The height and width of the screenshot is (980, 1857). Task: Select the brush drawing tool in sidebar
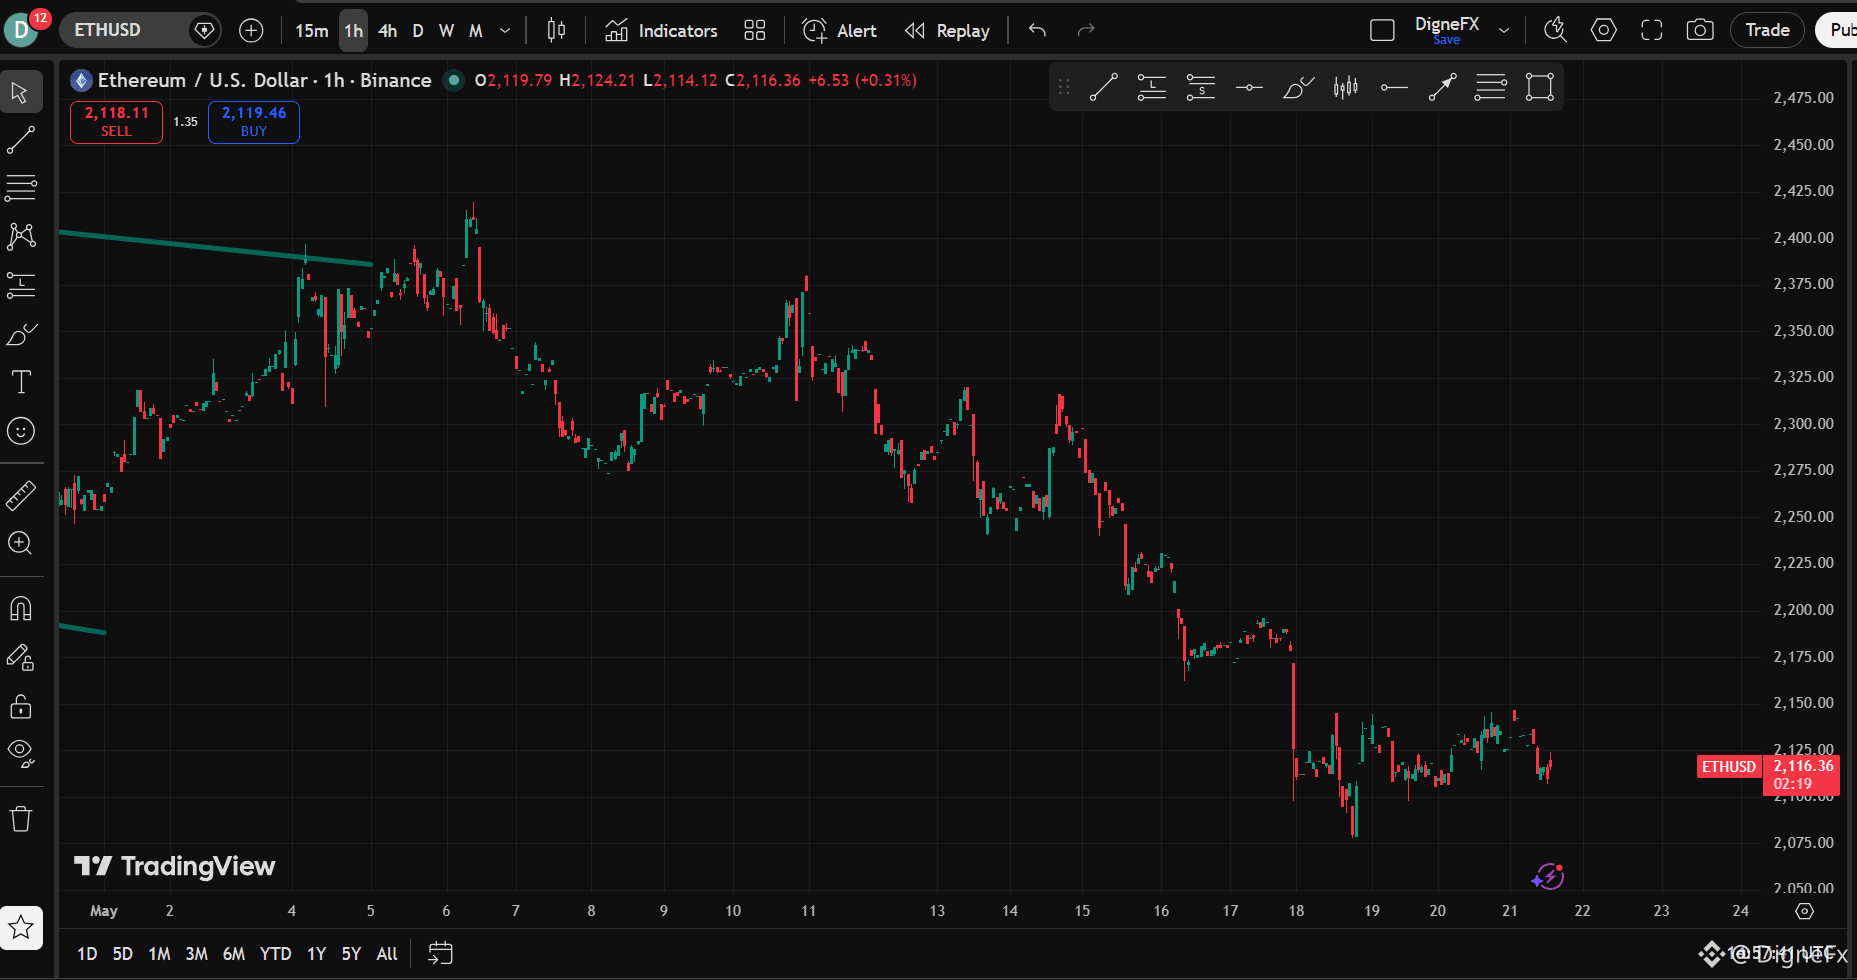coord(21,334)
